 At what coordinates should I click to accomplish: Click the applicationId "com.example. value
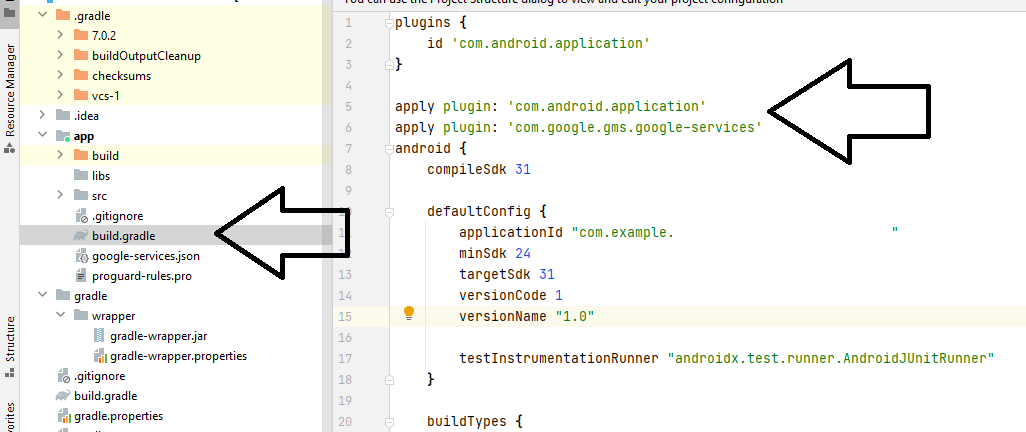click(x=734, y=232)
